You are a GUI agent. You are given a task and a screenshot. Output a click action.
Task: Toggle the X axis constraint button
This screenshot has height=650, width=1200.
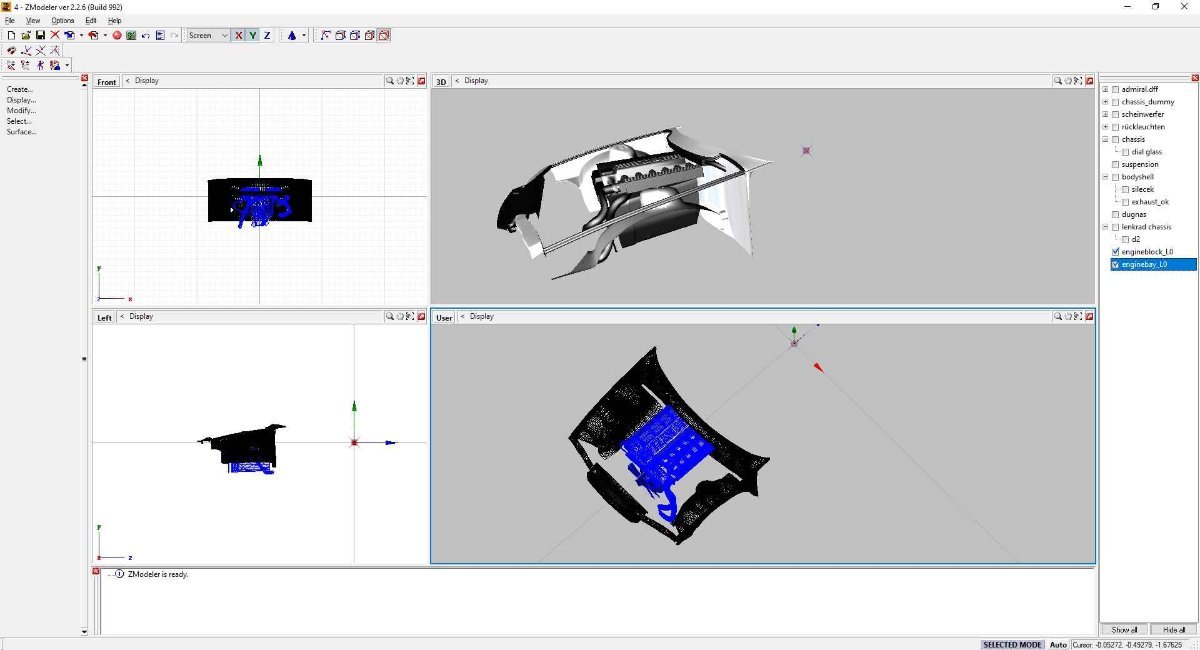pos(238,35)
